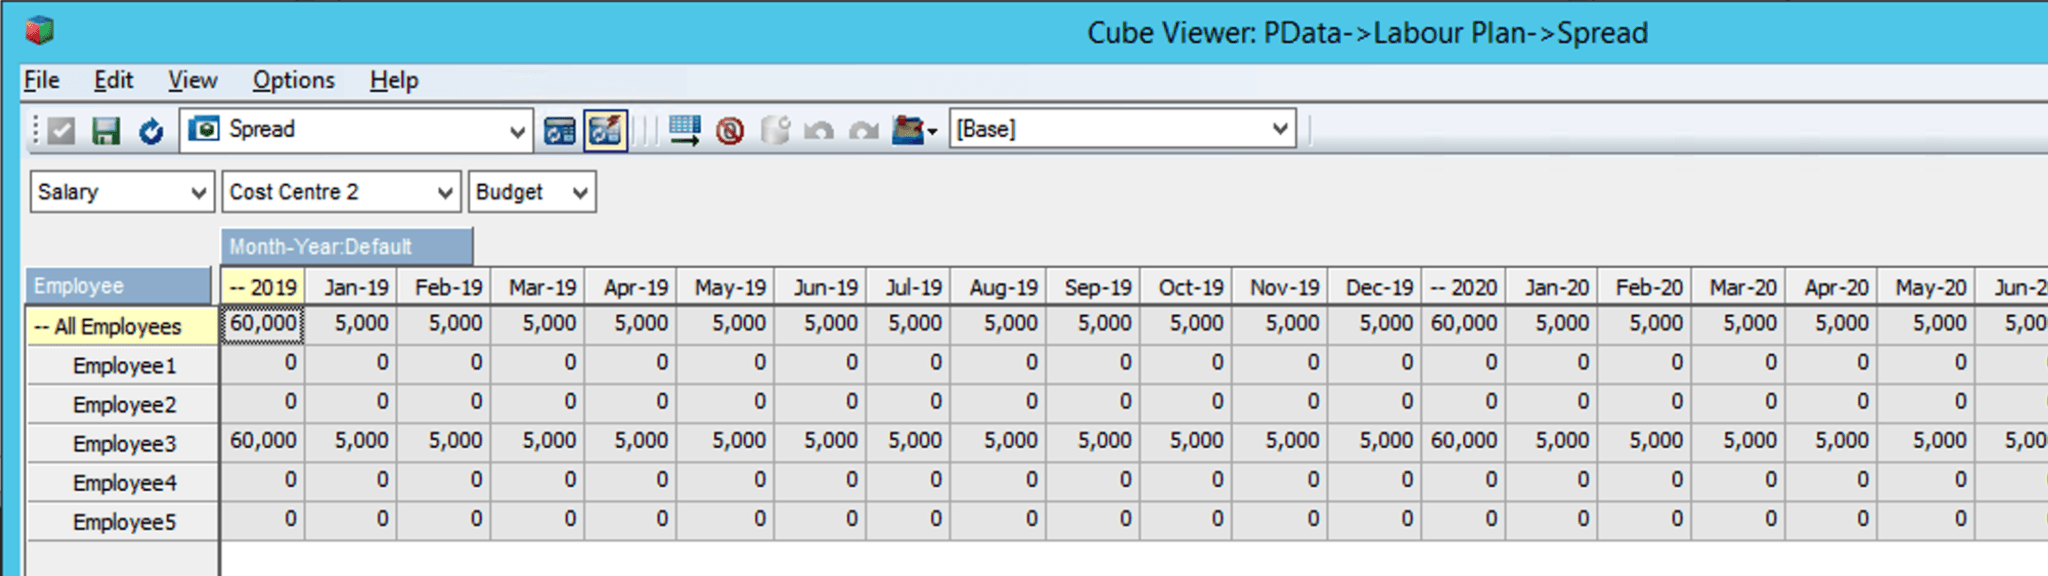Toggle the automatic recalculate icon
Screen dimensions: 2048x576
pos(605,131)
